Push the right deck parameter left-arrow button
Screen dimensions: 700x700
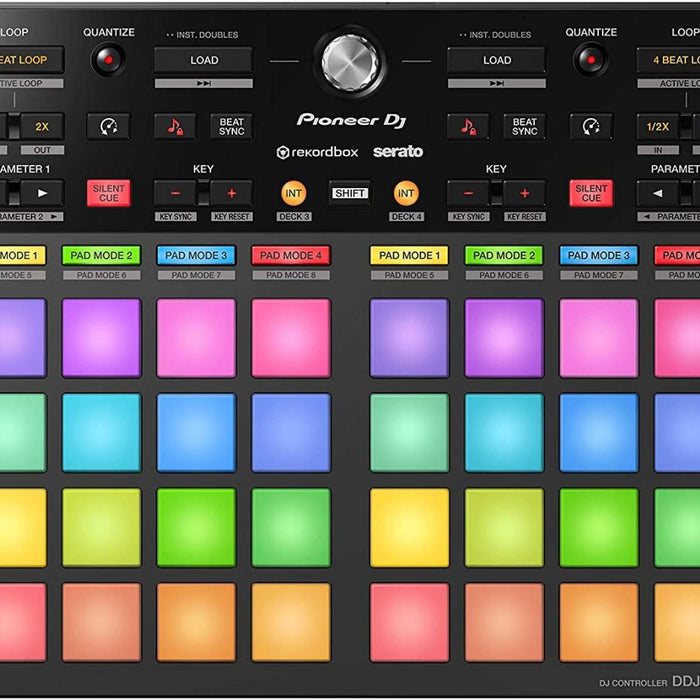point(658,193)
